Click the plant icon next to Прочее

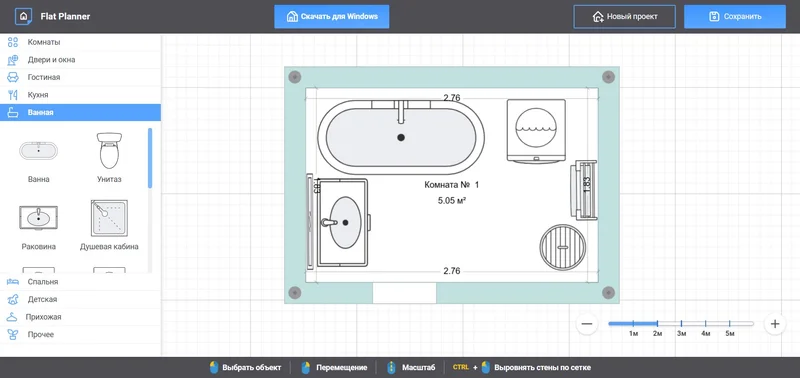click(13, 335)
